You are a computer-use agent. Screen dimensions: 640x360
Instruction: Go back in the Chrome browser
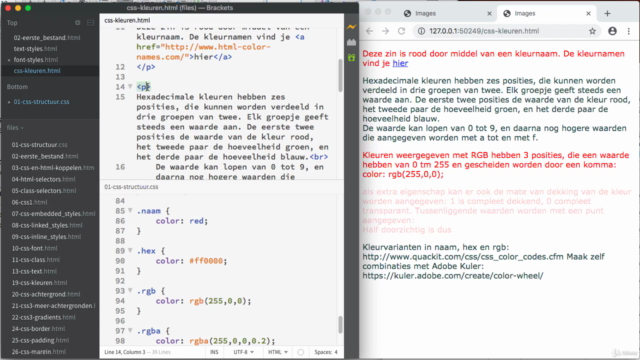point(369,31)
